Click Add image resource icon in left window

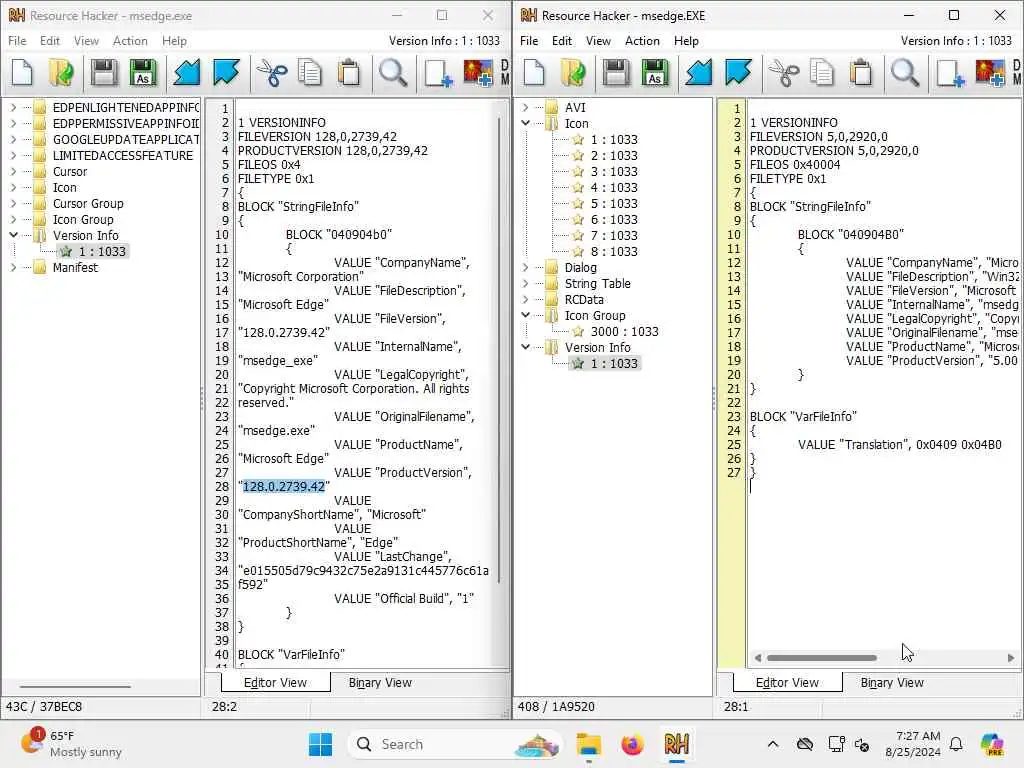click(478, 72)
